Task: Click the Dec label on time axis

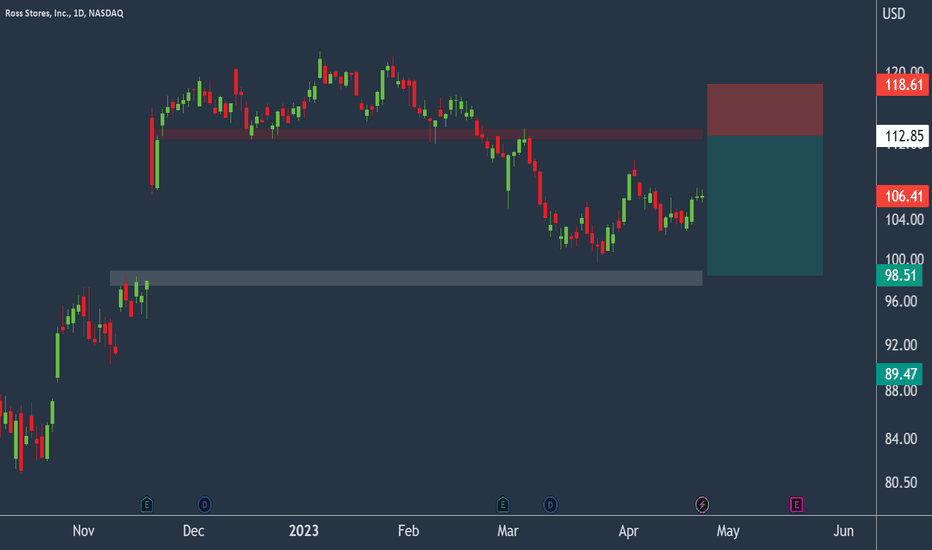Action: 193,530
